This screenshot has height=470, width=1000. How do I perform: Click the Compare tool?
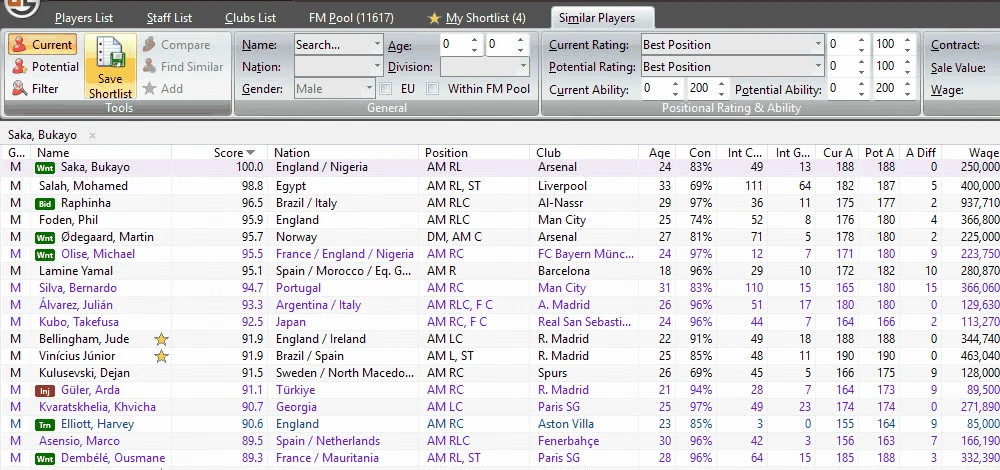(x=176, y=45)
